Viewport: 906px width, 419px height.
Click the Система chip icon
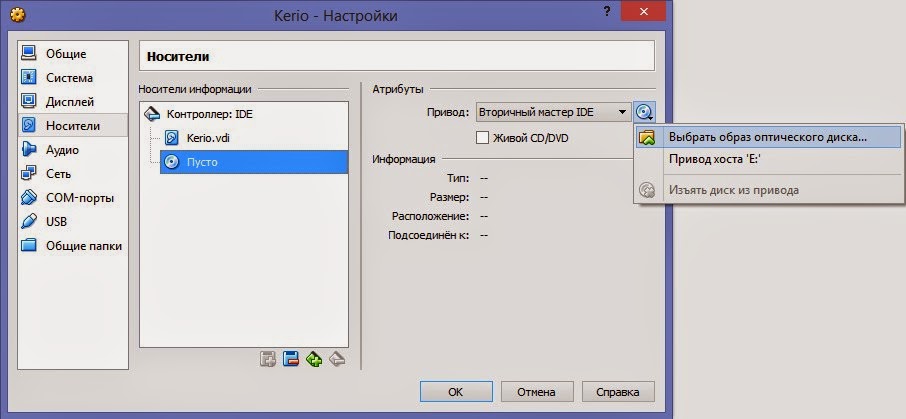(x=29, y=77)
